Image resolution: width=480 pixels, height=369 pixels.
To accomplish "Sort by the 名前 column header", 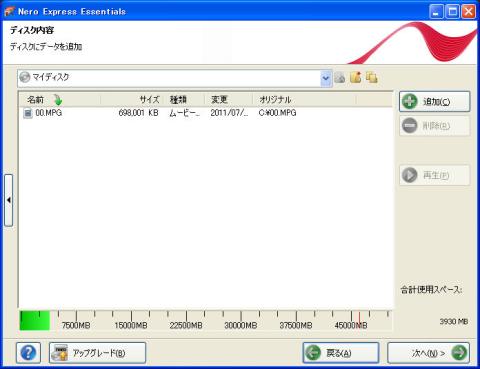I will click(x=60, y=100).
